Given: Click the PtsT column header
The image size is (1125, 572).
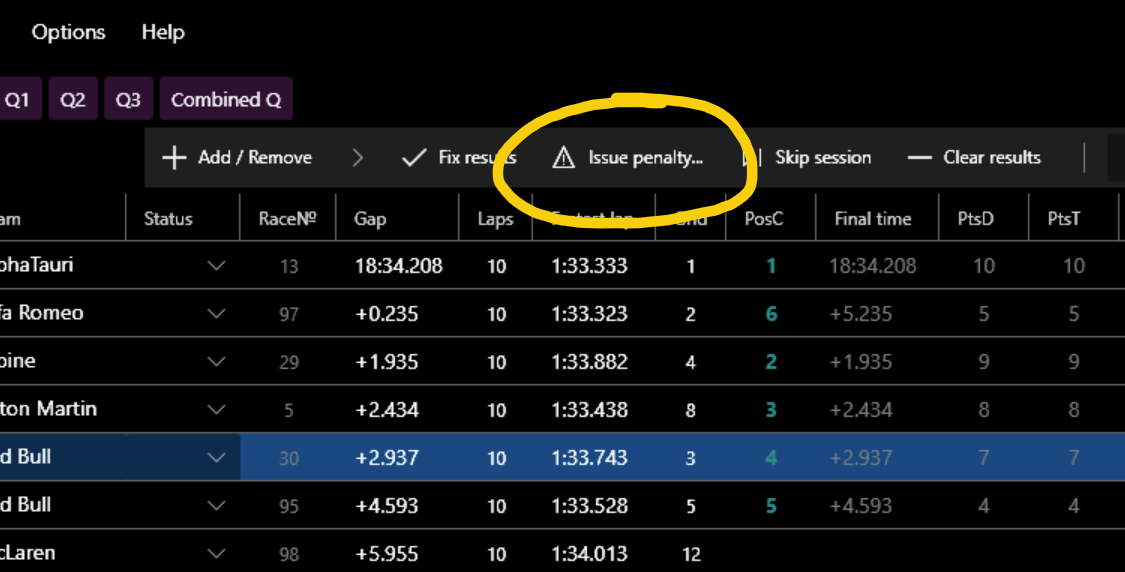Looking at the screenshot, I should pyautogui.click(x=1064, y=219).
